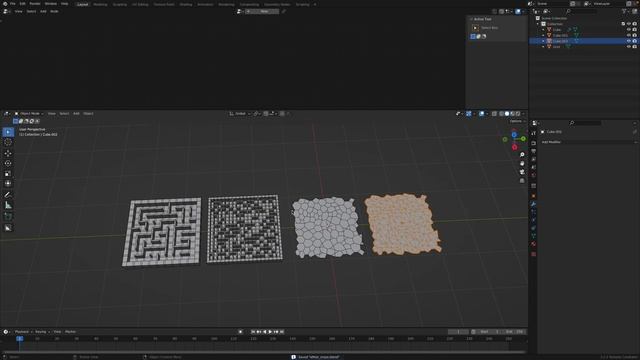Toggle the camera view icon
Viewport: 640px width, 360px height.
(522, 172)
